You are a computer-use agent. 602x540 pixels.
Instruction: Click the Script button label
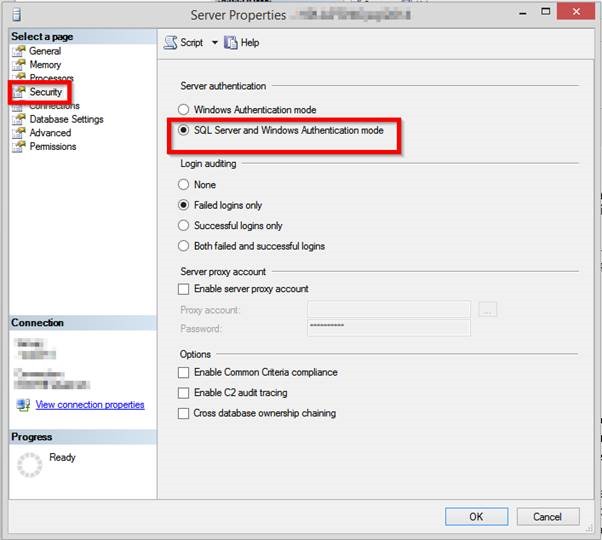tap(192, 43)
